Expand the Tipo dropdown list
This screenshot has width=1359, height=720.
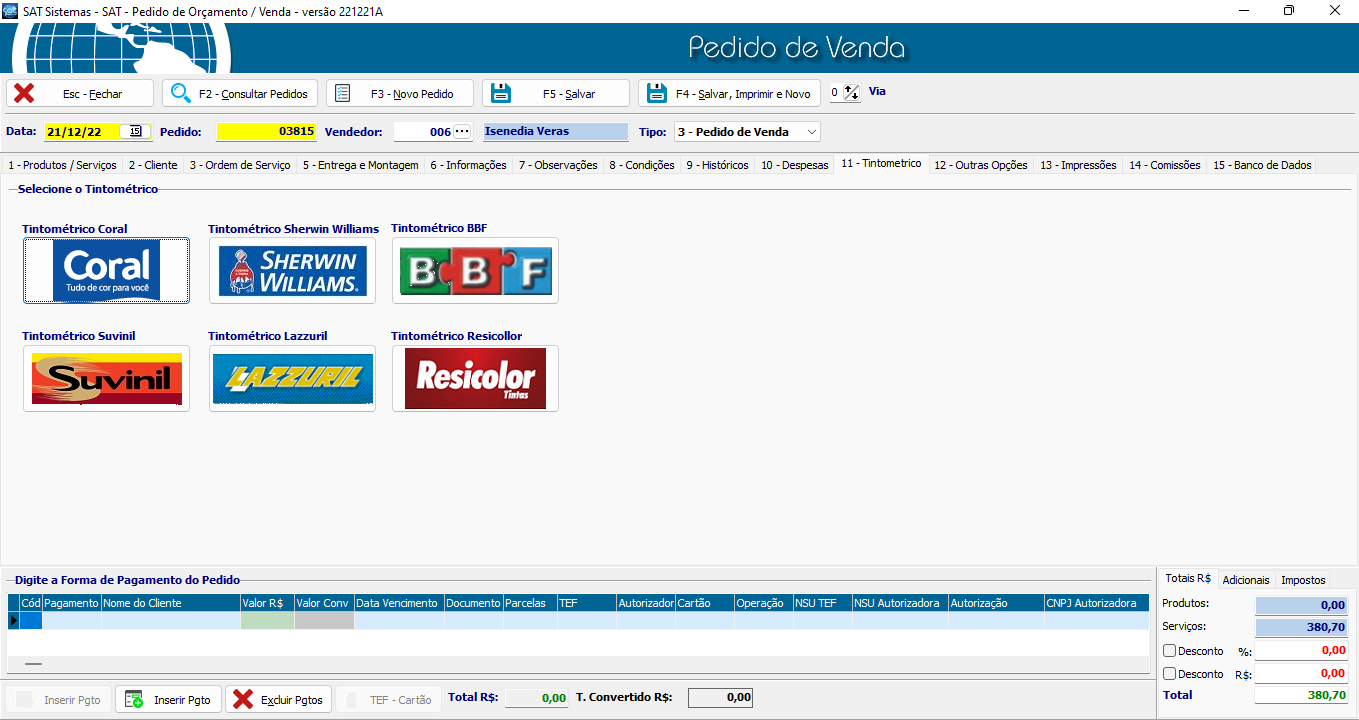click(x=811, y=132)
